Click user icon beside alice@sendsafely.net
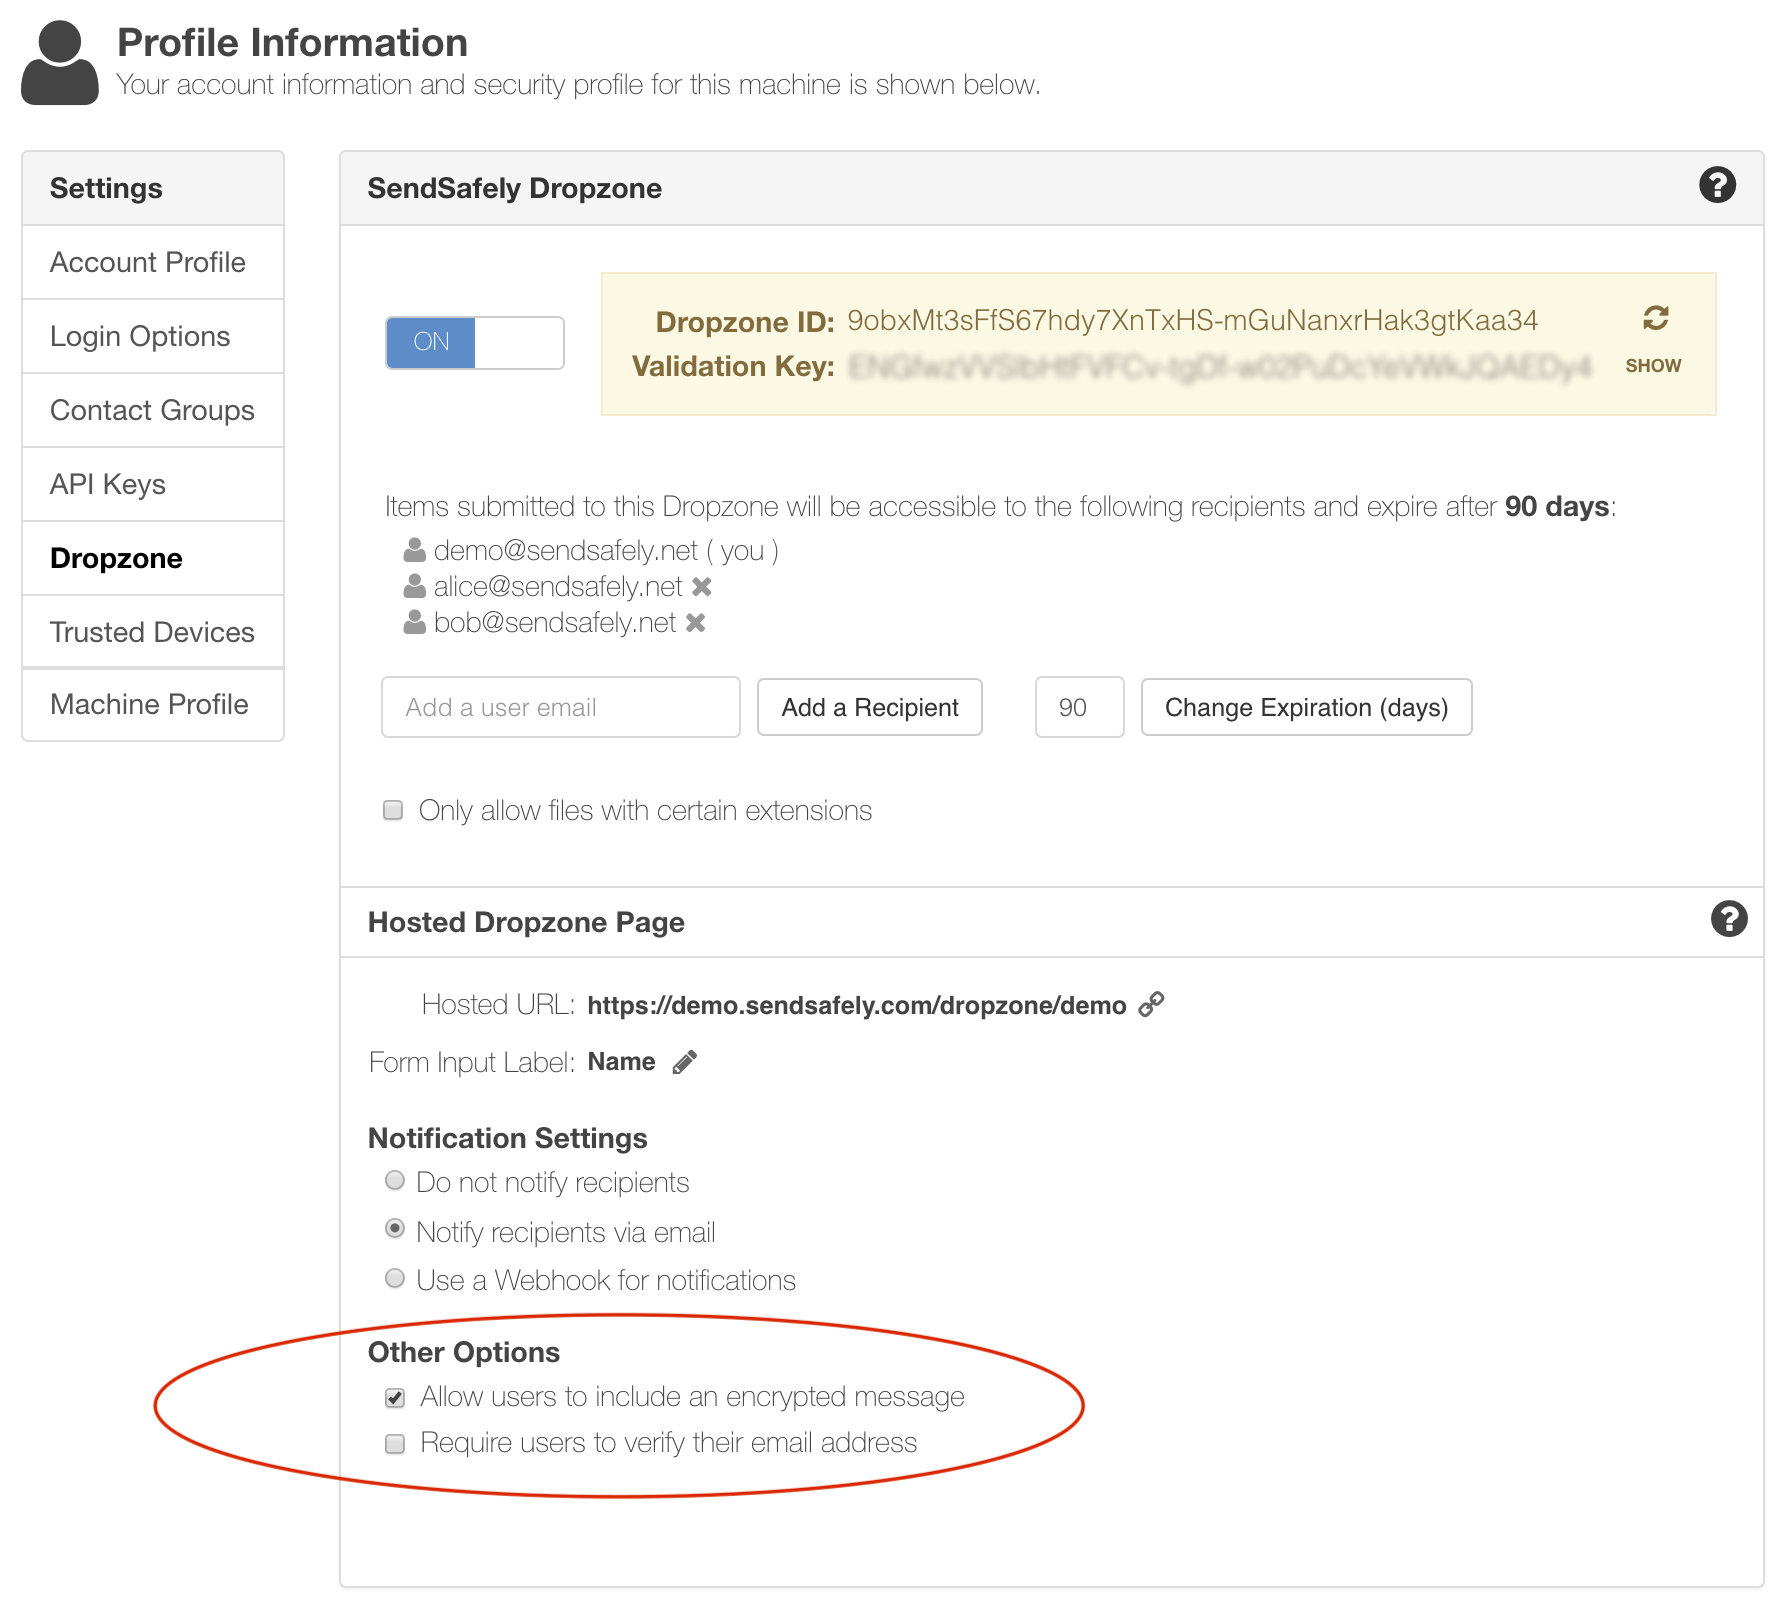This screenshot has width=1788, height=1612. [x=415, y=586]
